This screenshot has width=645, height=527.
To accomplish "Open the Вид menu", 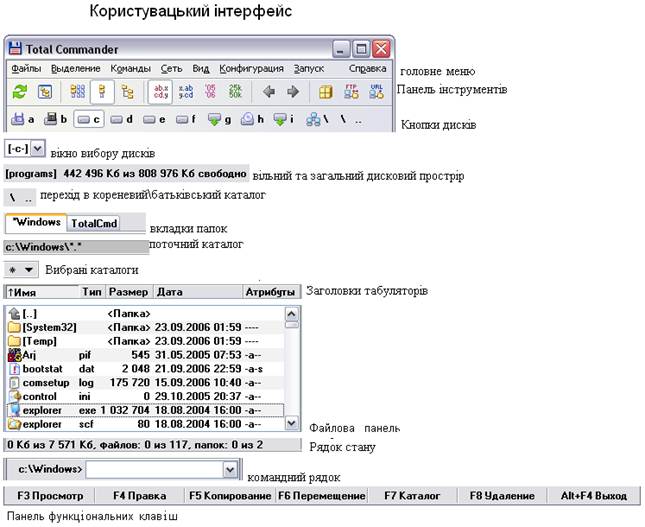I will point(201,68).
